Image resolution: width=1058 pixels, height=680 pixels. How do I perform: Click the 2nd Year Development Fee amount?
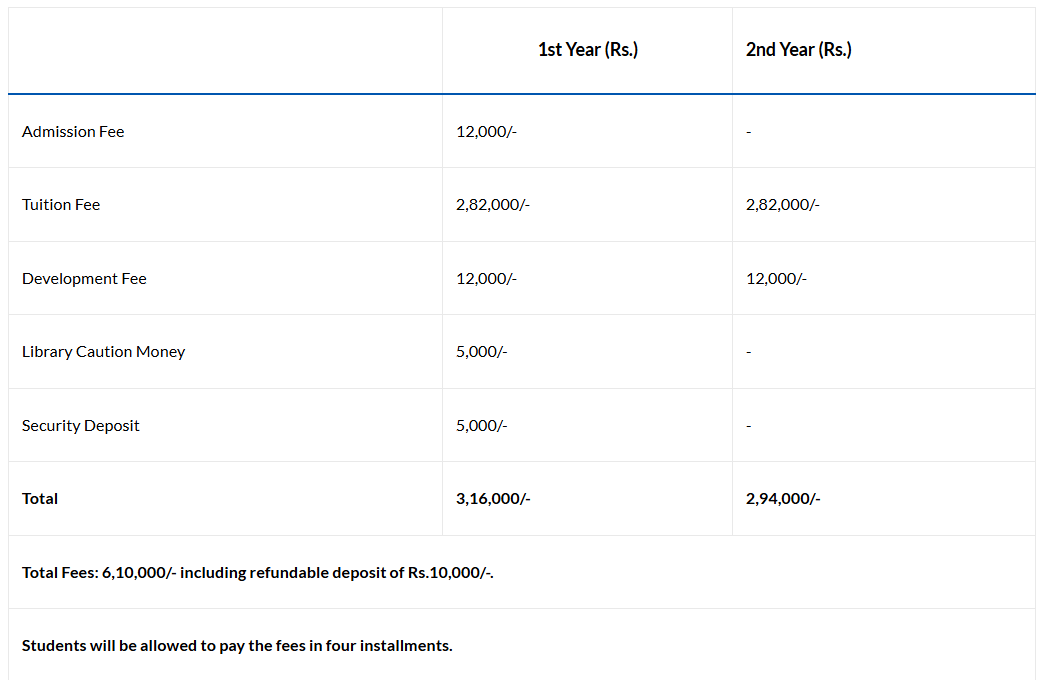click(x=776, y=279)
